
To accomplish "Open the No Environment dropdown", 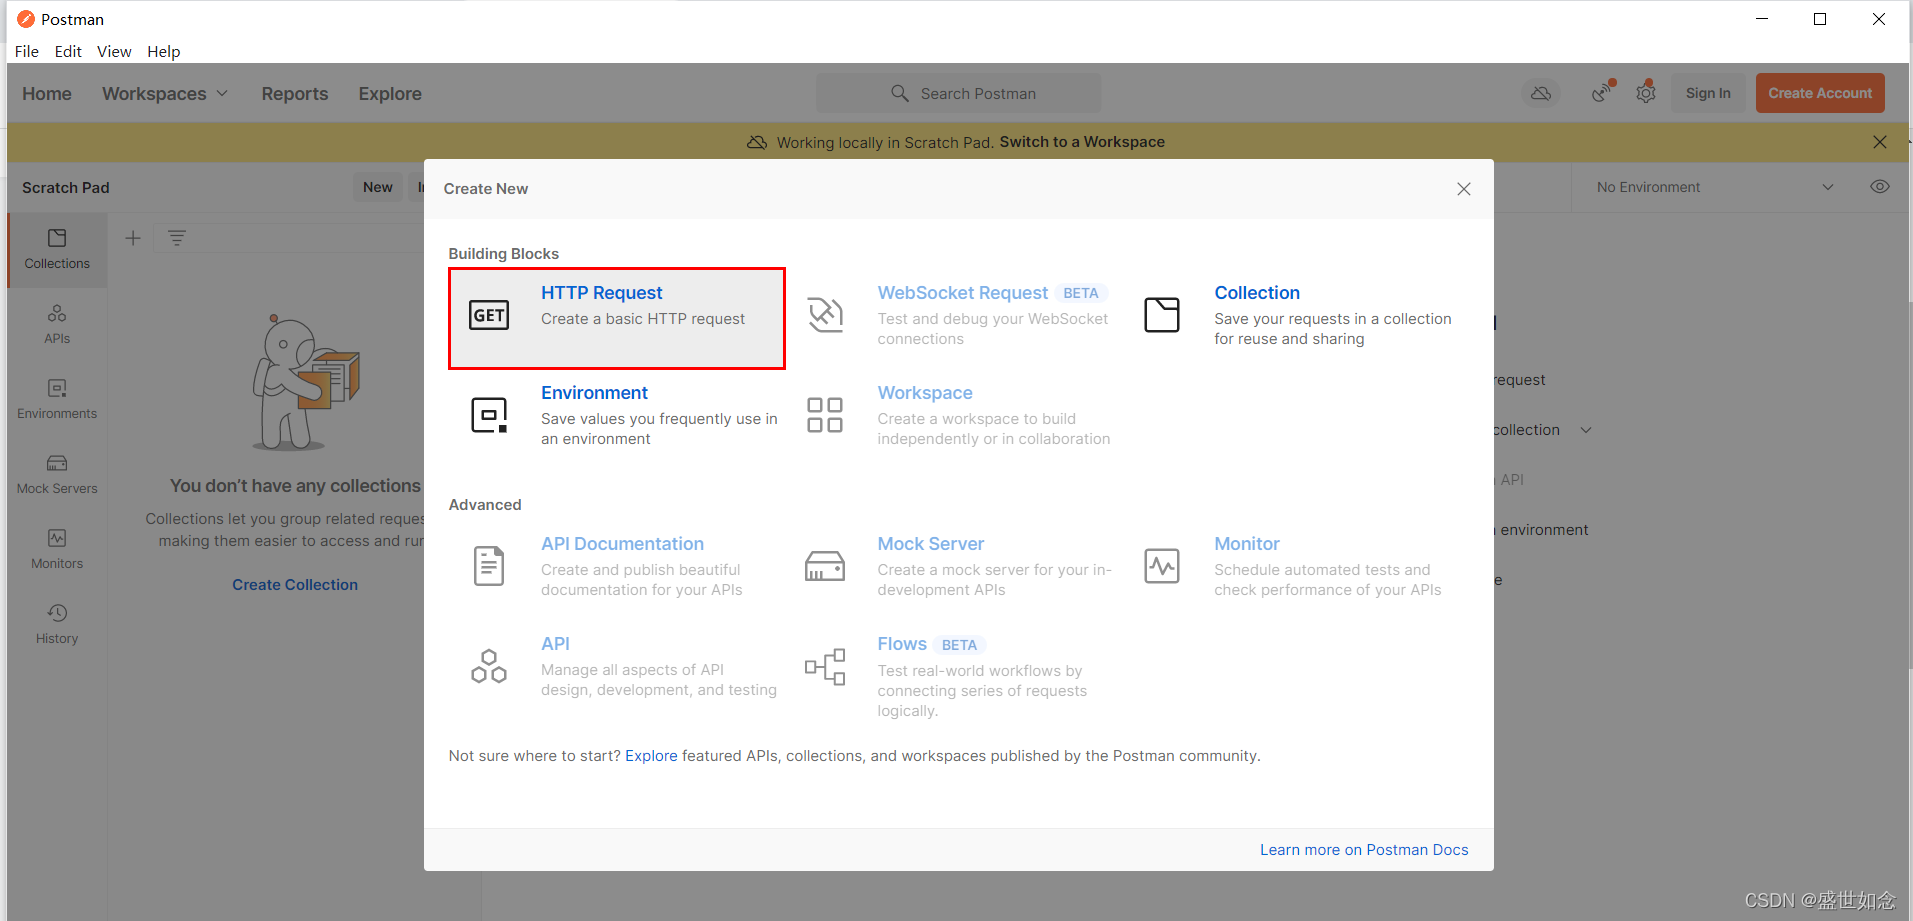I will [x=1715, y=187].
